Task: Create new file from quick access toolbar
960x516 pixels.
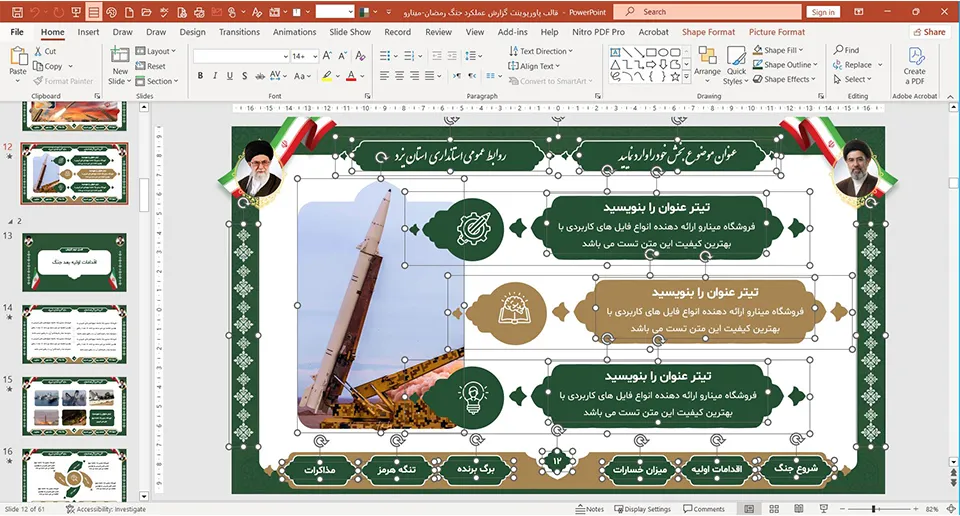Action: click(129, 12)
